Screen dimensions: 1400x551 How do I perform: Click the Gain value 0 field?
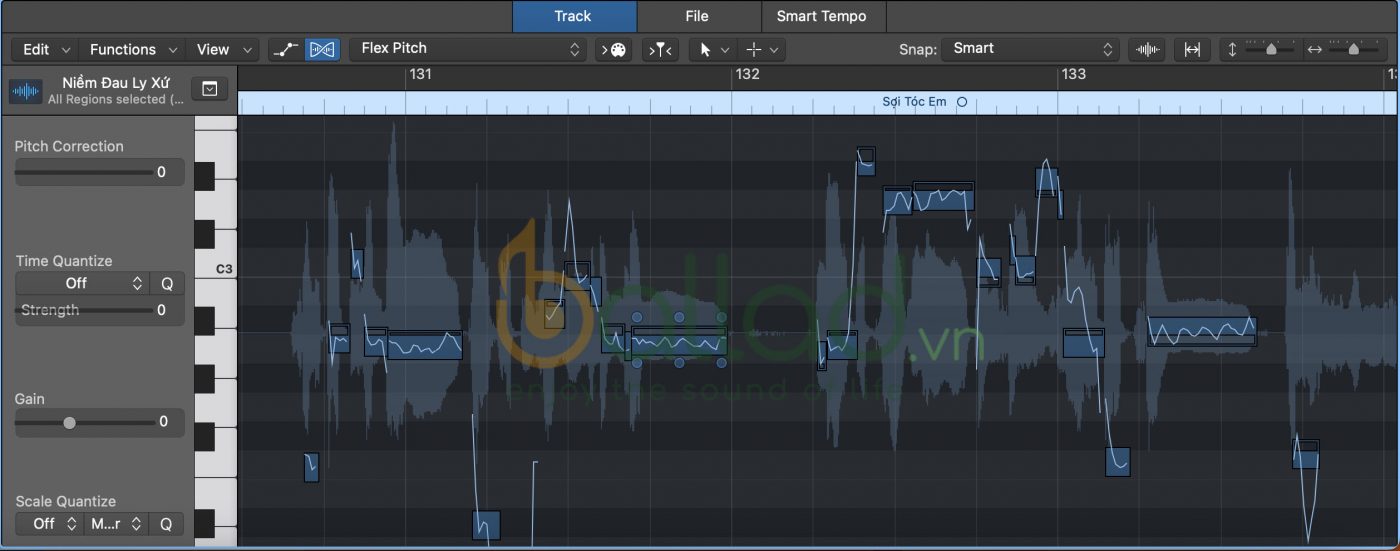164,422
